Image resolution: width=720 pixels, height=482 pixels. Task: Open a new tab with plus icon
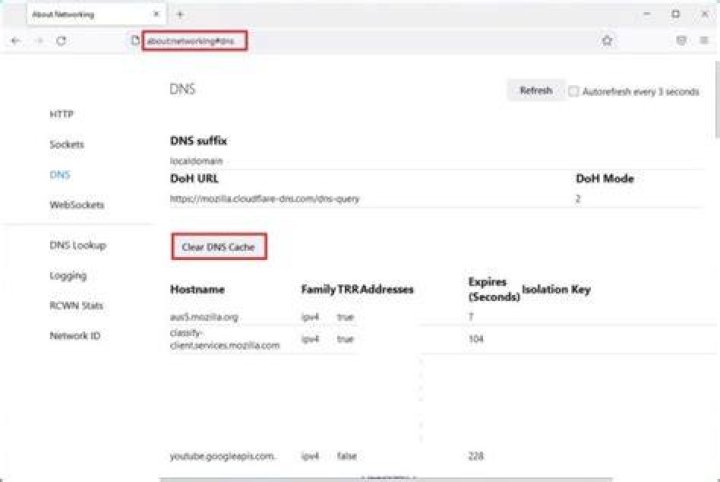click(180, 14)
